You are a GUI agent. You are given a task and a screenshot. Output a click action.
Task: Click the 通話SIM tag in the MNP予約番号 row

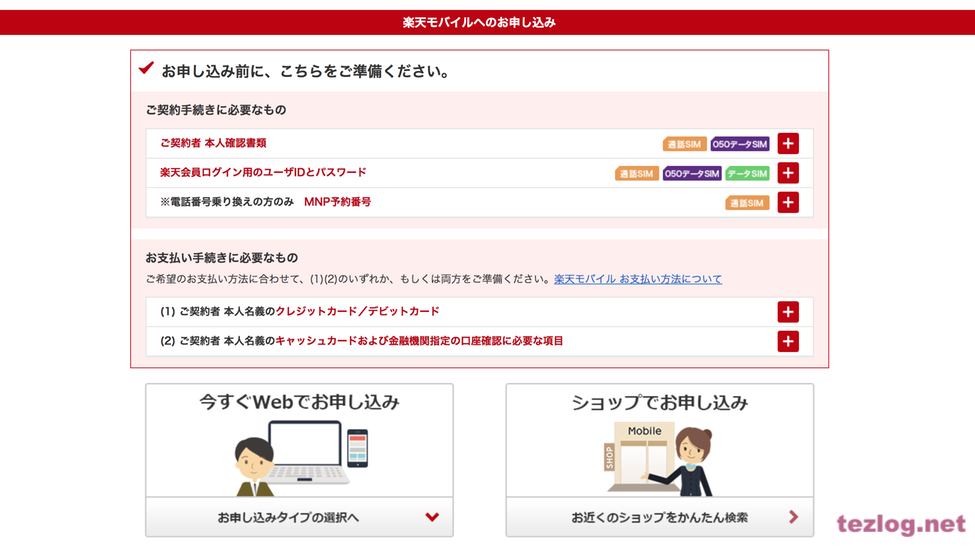(747, 203)
